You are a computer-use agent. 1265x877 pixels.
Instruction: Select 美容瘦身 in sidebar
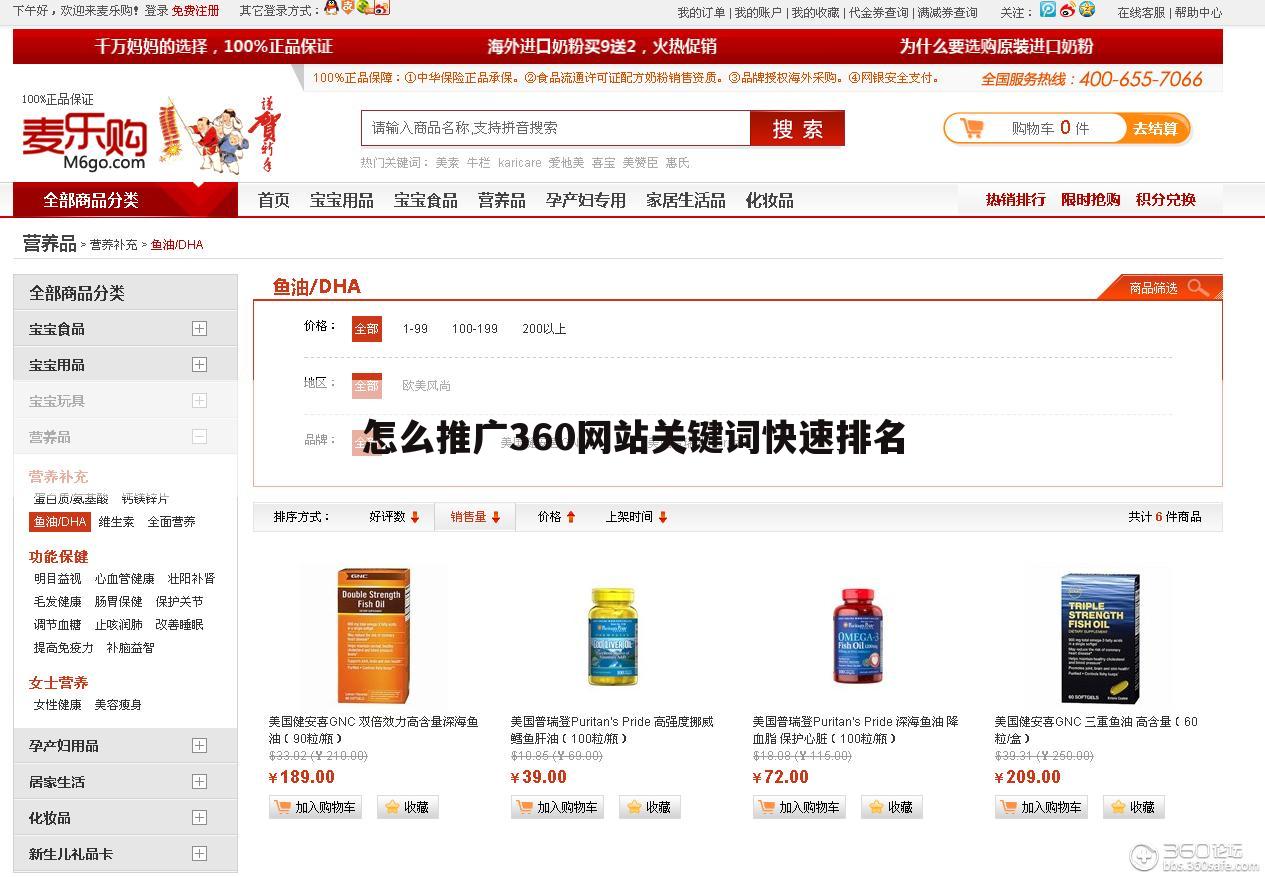point(118,705)
